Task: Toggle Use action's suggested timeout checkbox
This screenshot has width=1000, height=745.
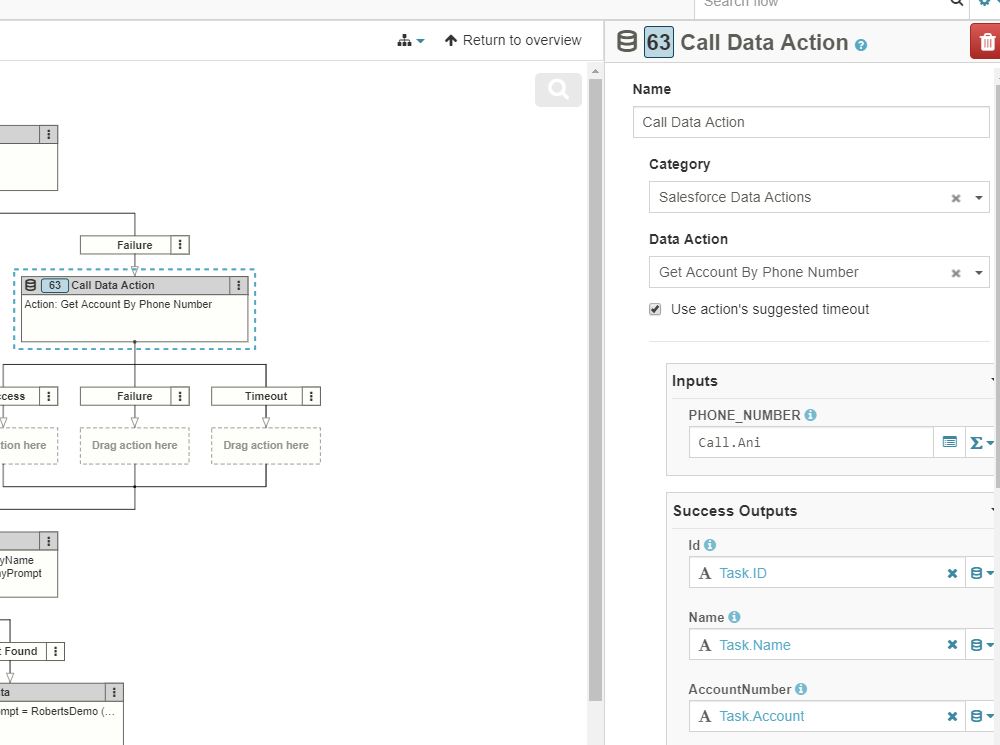Action: pyautogui.click(x=655, y=309)
